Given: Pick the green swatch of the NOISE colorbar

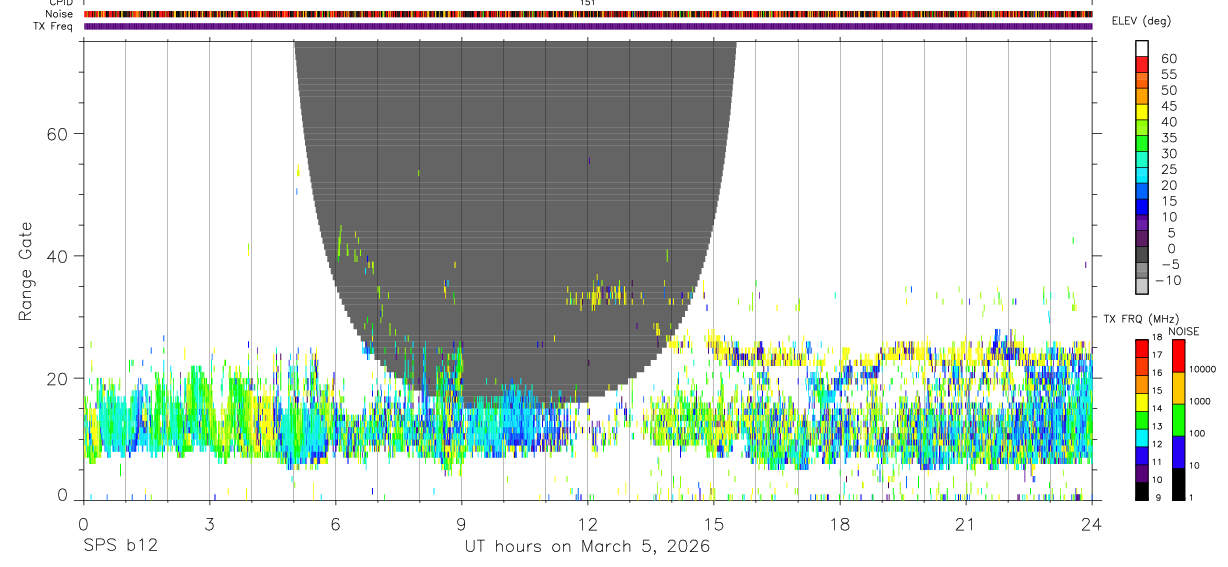Looking at the screenshot, I should click(1178, 420).
